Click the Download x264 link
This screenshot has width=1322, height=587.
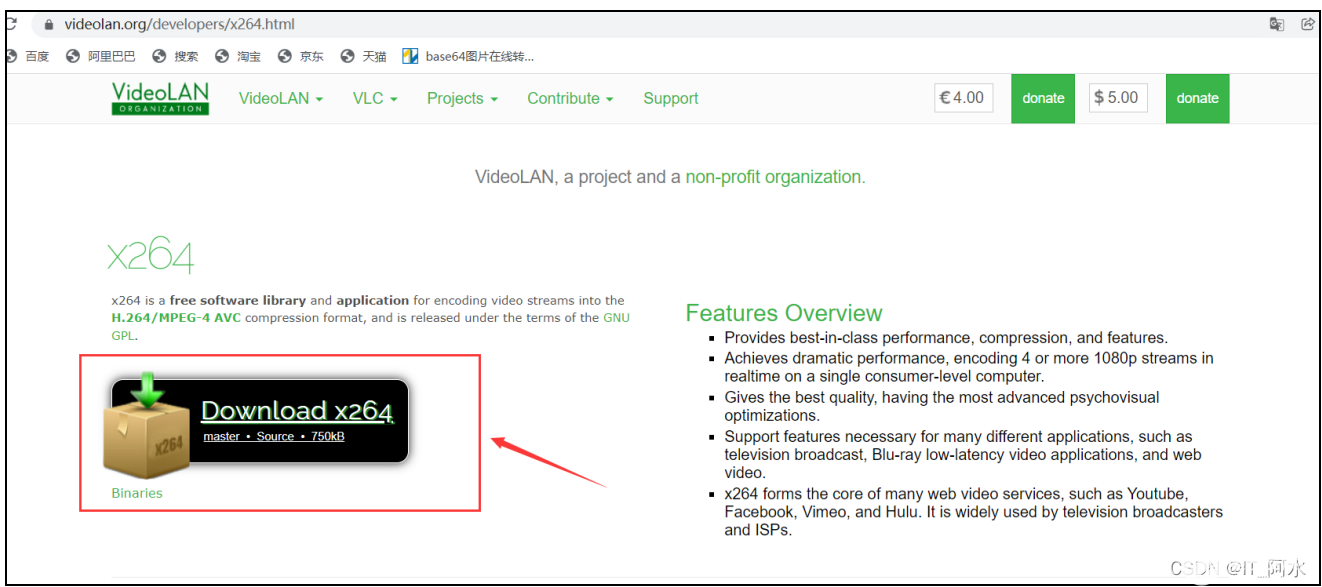pyautogui.click(x=297, y=411)
